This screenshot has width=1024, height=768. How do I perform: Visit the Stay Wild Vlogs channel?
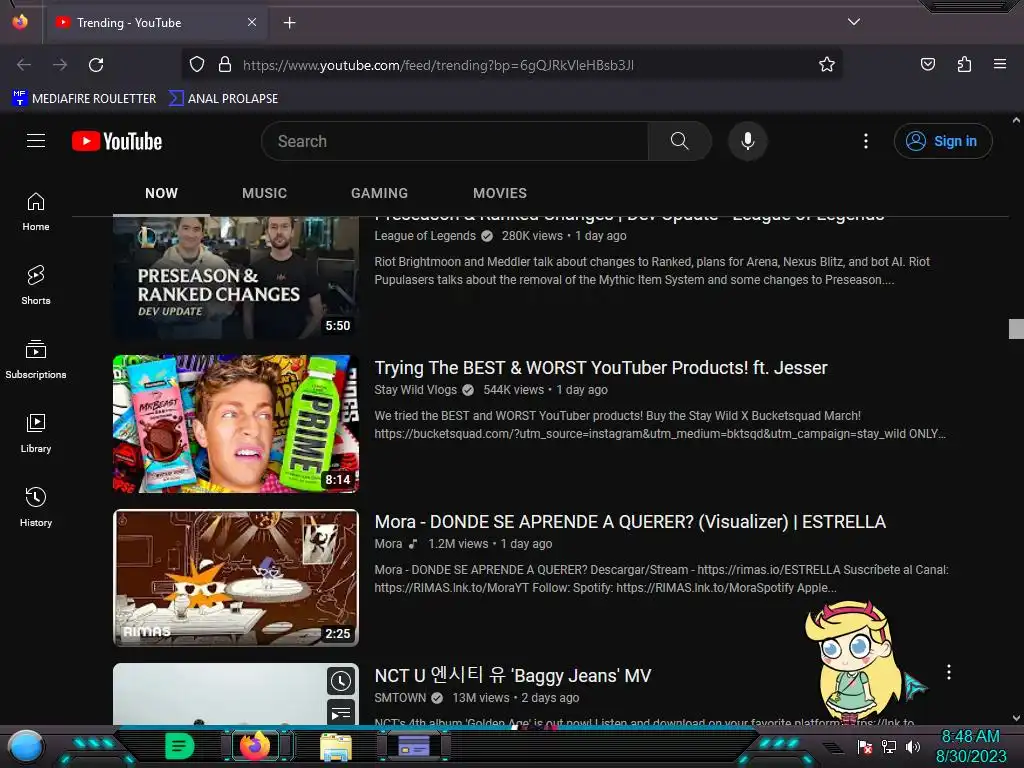point(415,390)
